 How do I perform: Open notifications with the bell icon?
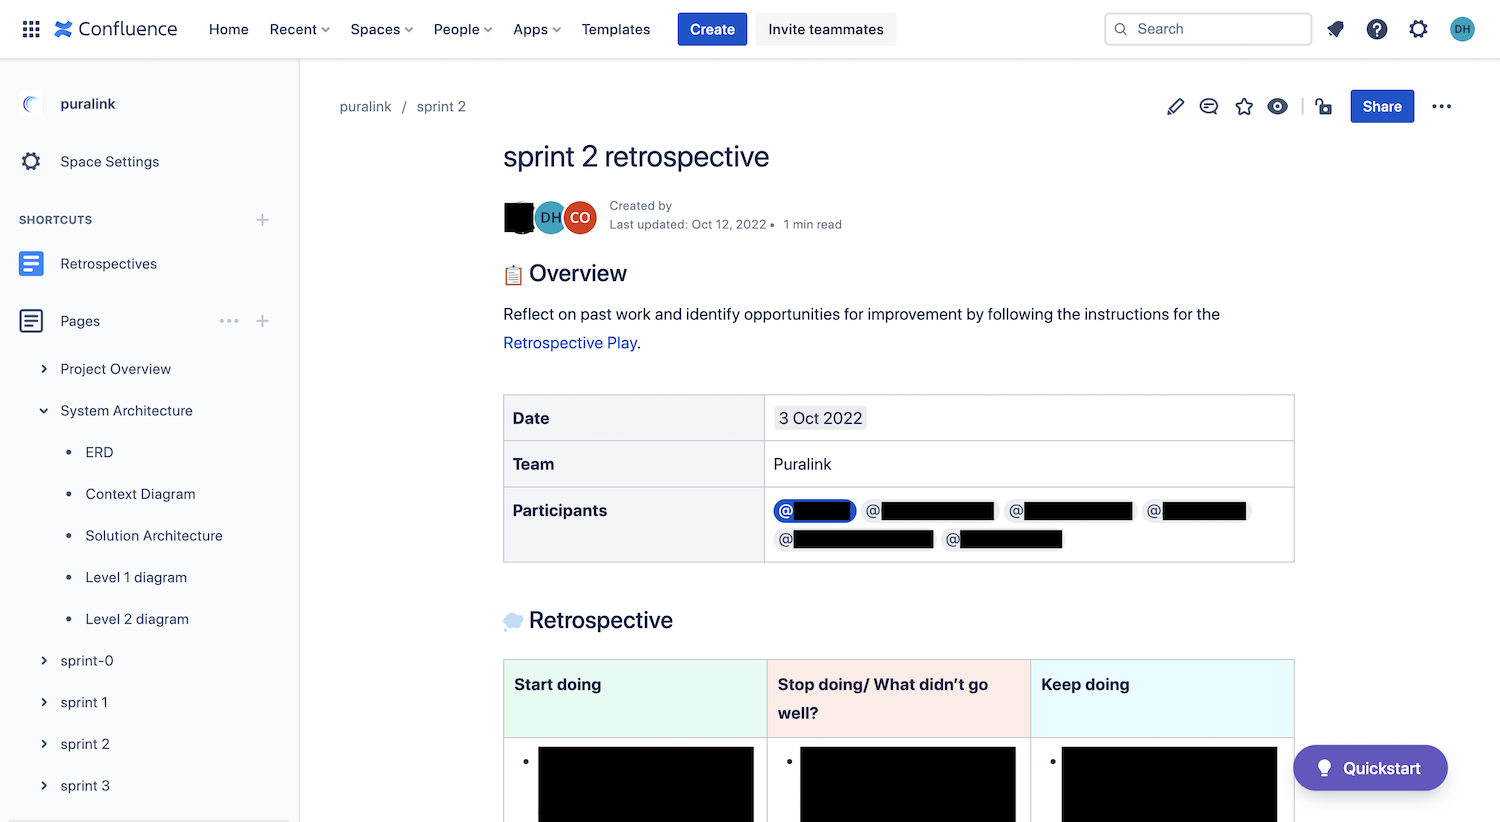(x=1335, y=29)
